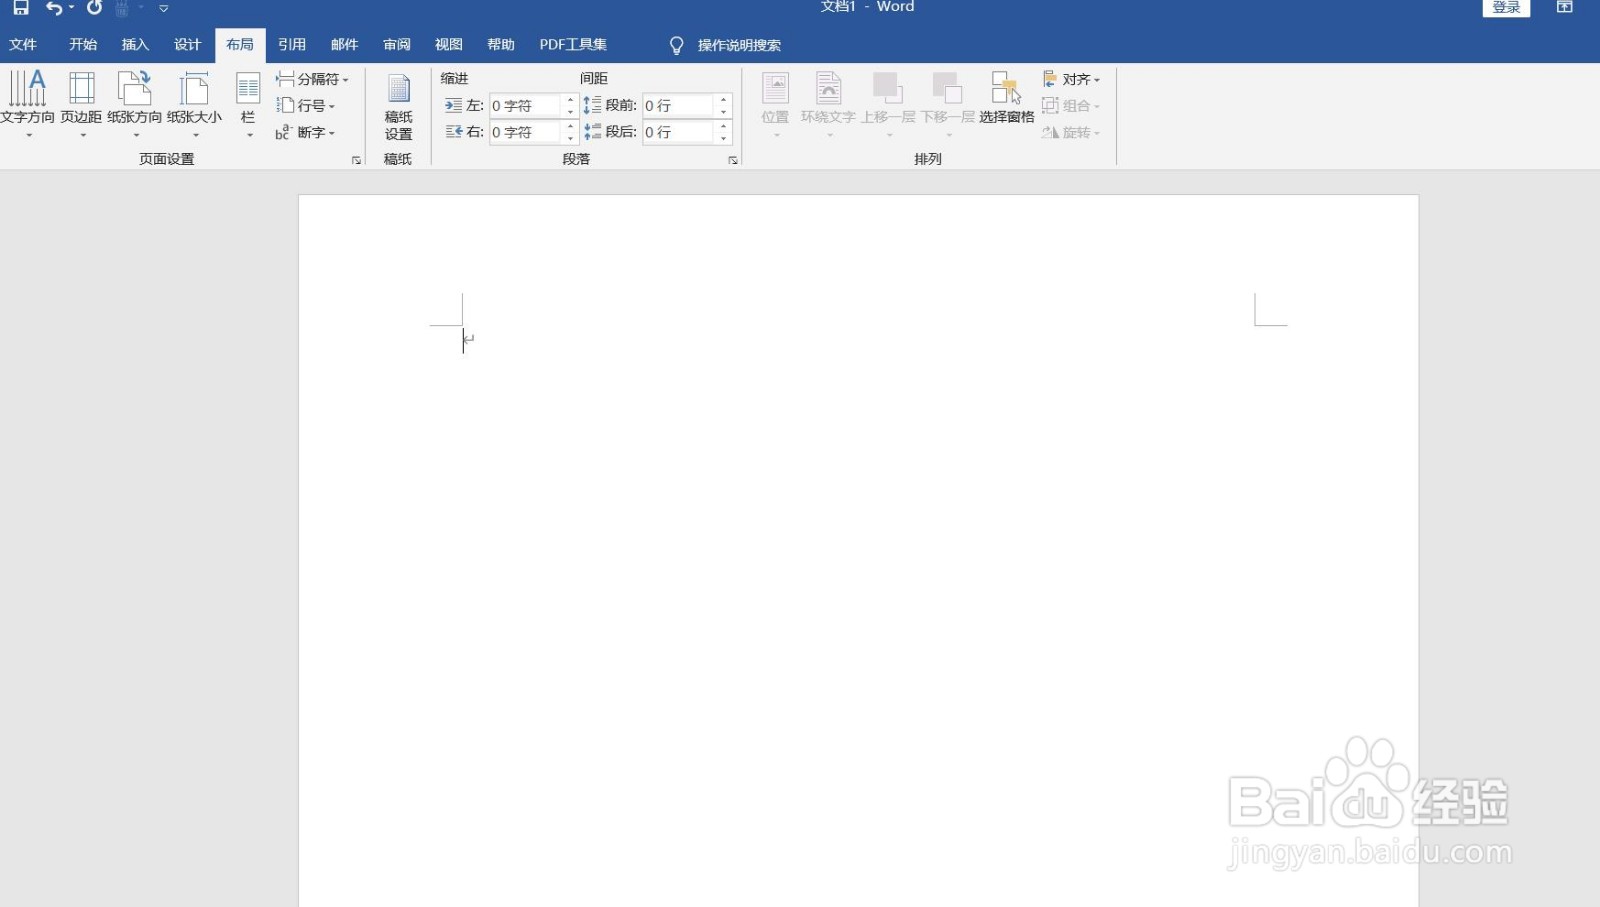Viewport: 1600px width, 907px height.
Task: Switch to the 开始 tab
Action: click(x=83, y=45)
